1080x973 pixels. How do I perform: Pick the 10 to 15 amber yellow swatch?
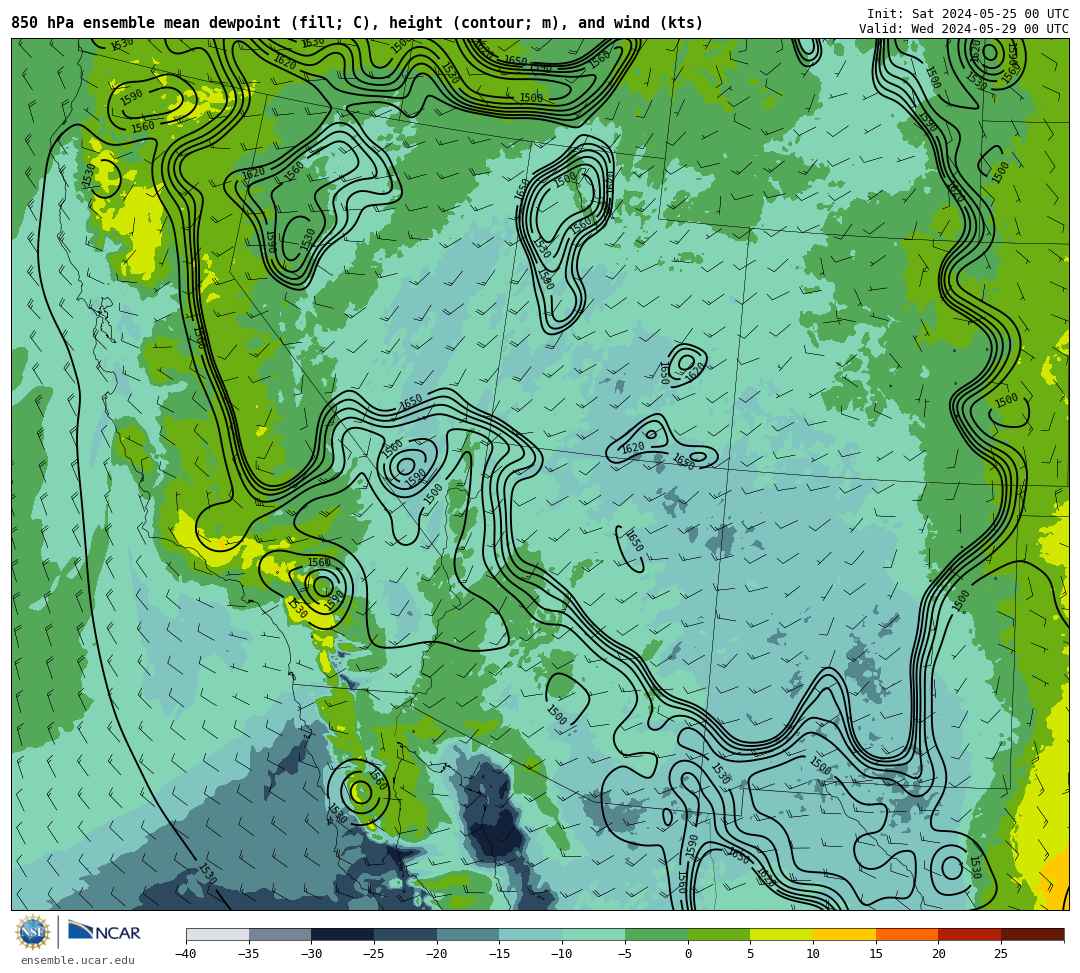click(x=844, y=934)
